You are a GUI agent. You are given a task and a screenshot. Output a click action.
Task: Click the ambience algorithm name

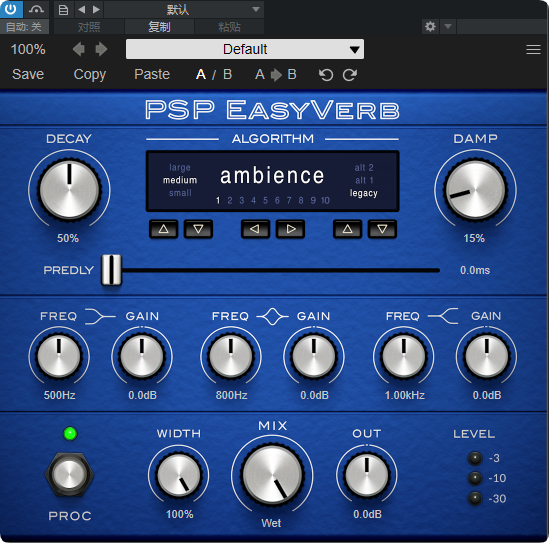pos(272,175)
